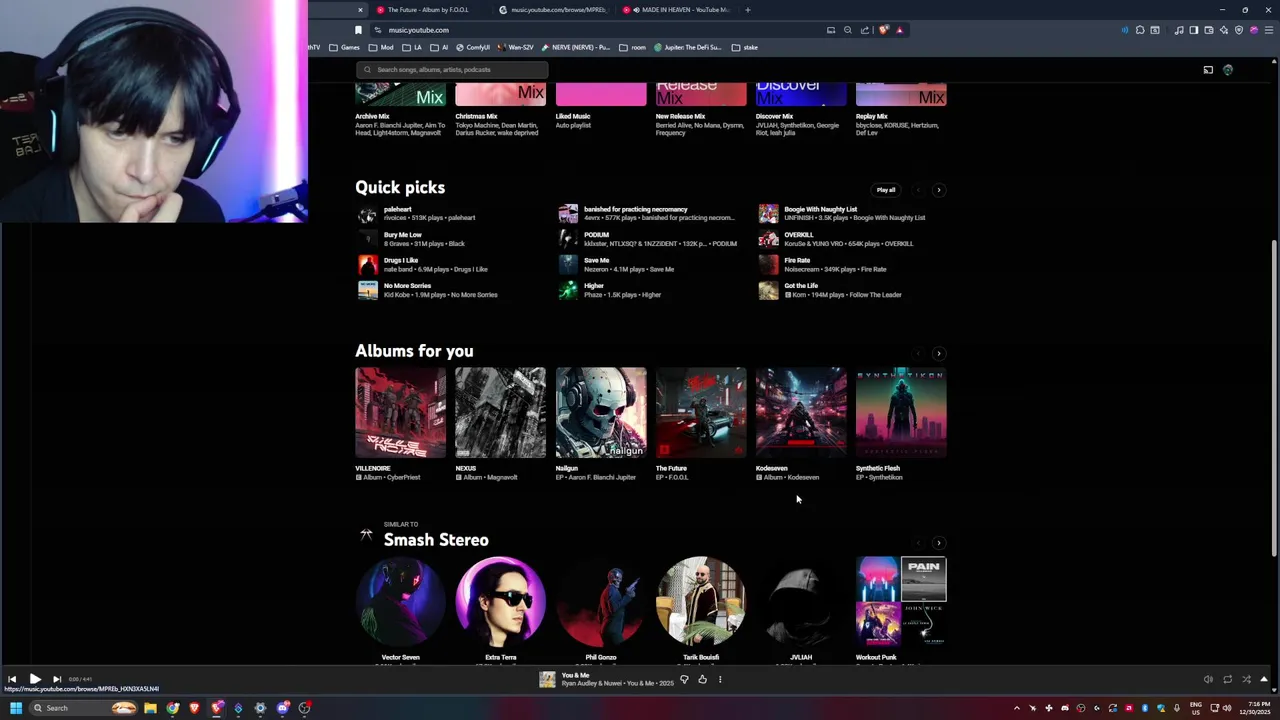
Task: Open the New Release Mix title
Action: click(680, 116)
